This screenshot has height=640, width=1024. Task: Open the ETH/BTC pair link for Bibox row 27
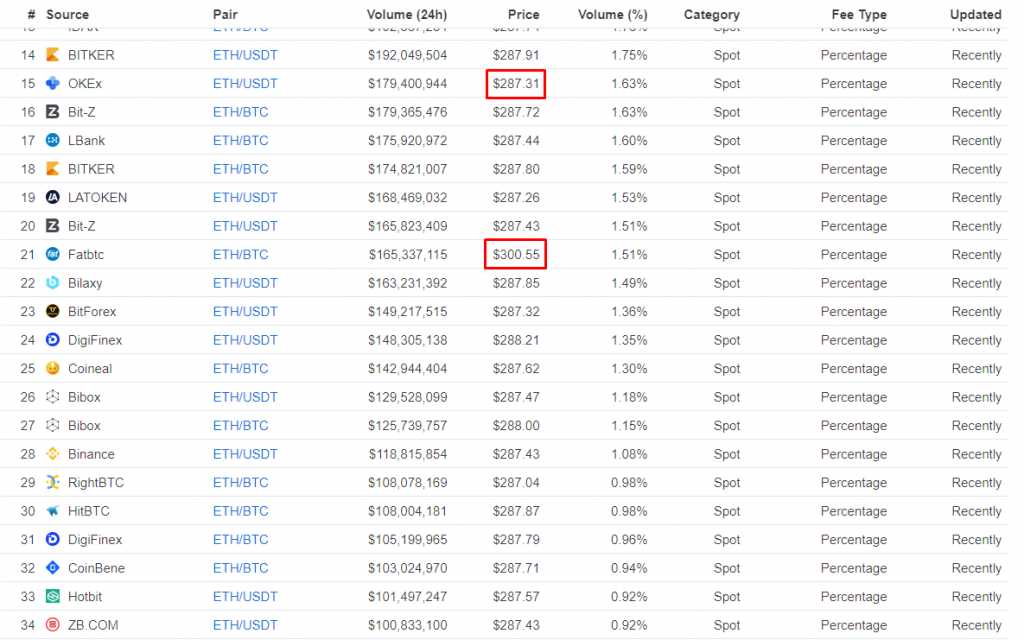241,426
